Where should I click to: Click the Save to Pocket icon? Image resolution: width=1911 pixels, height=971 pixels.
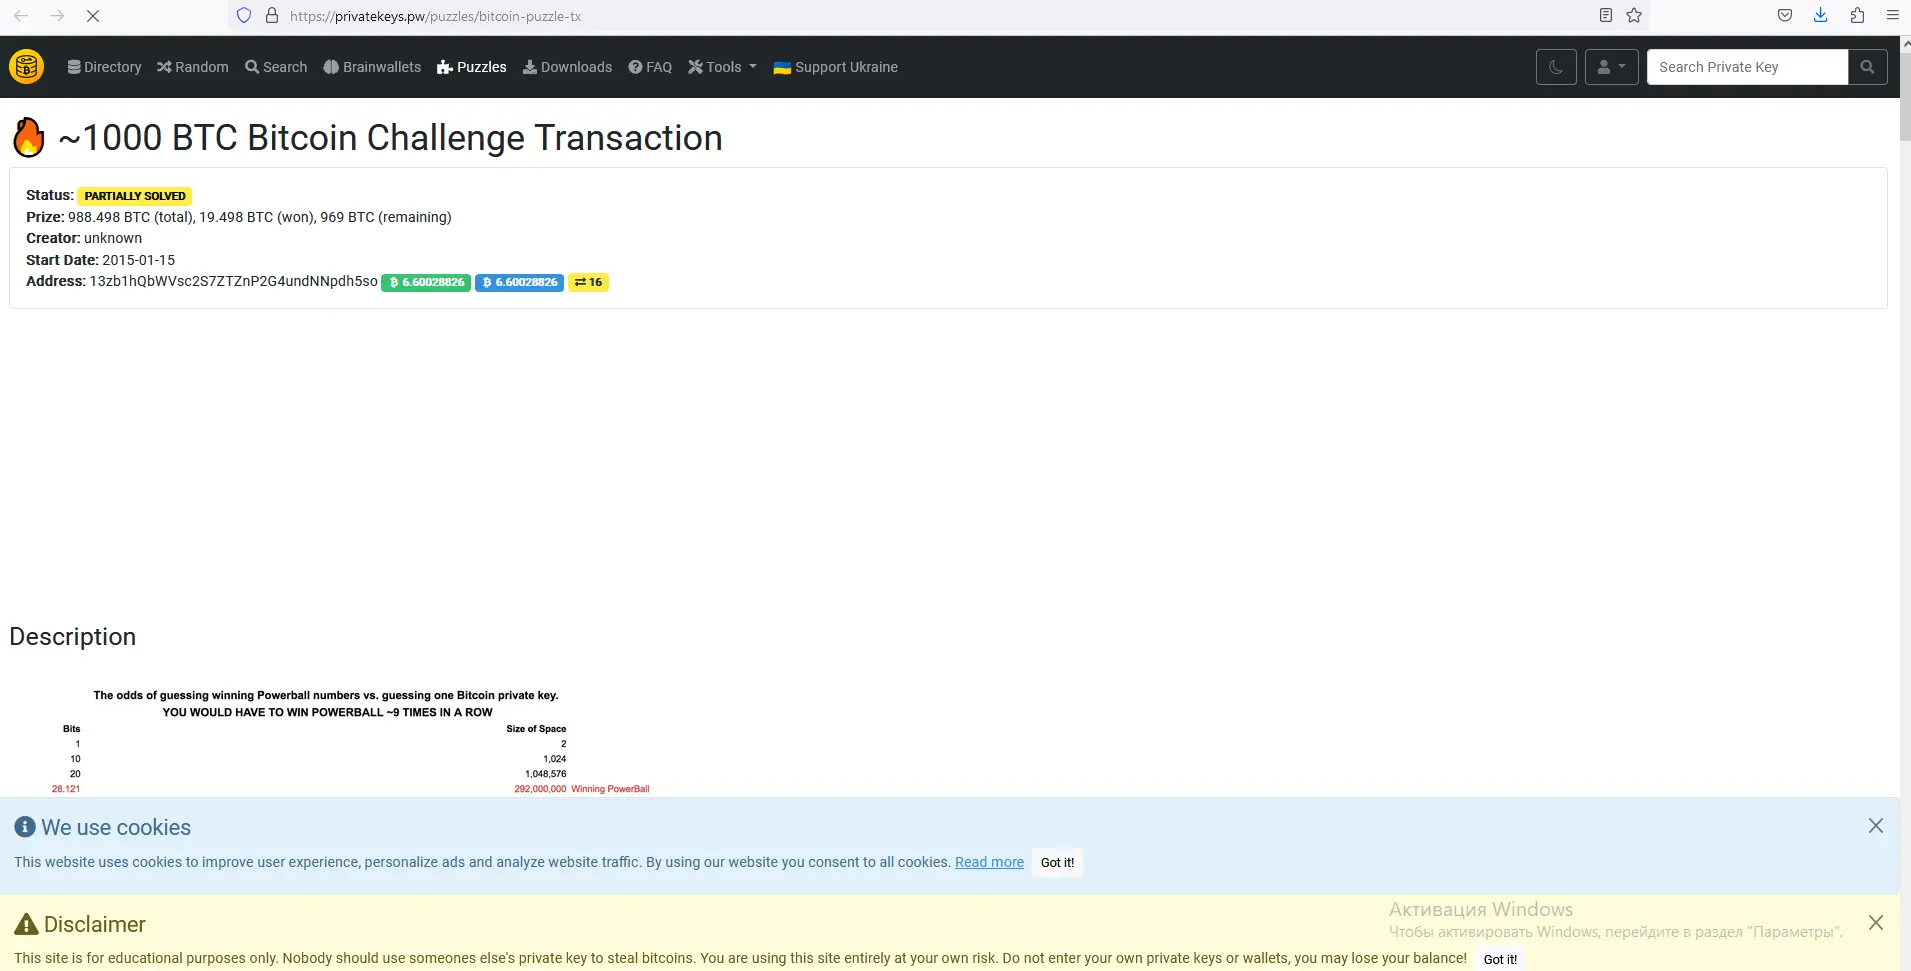tap(1785, 15)
